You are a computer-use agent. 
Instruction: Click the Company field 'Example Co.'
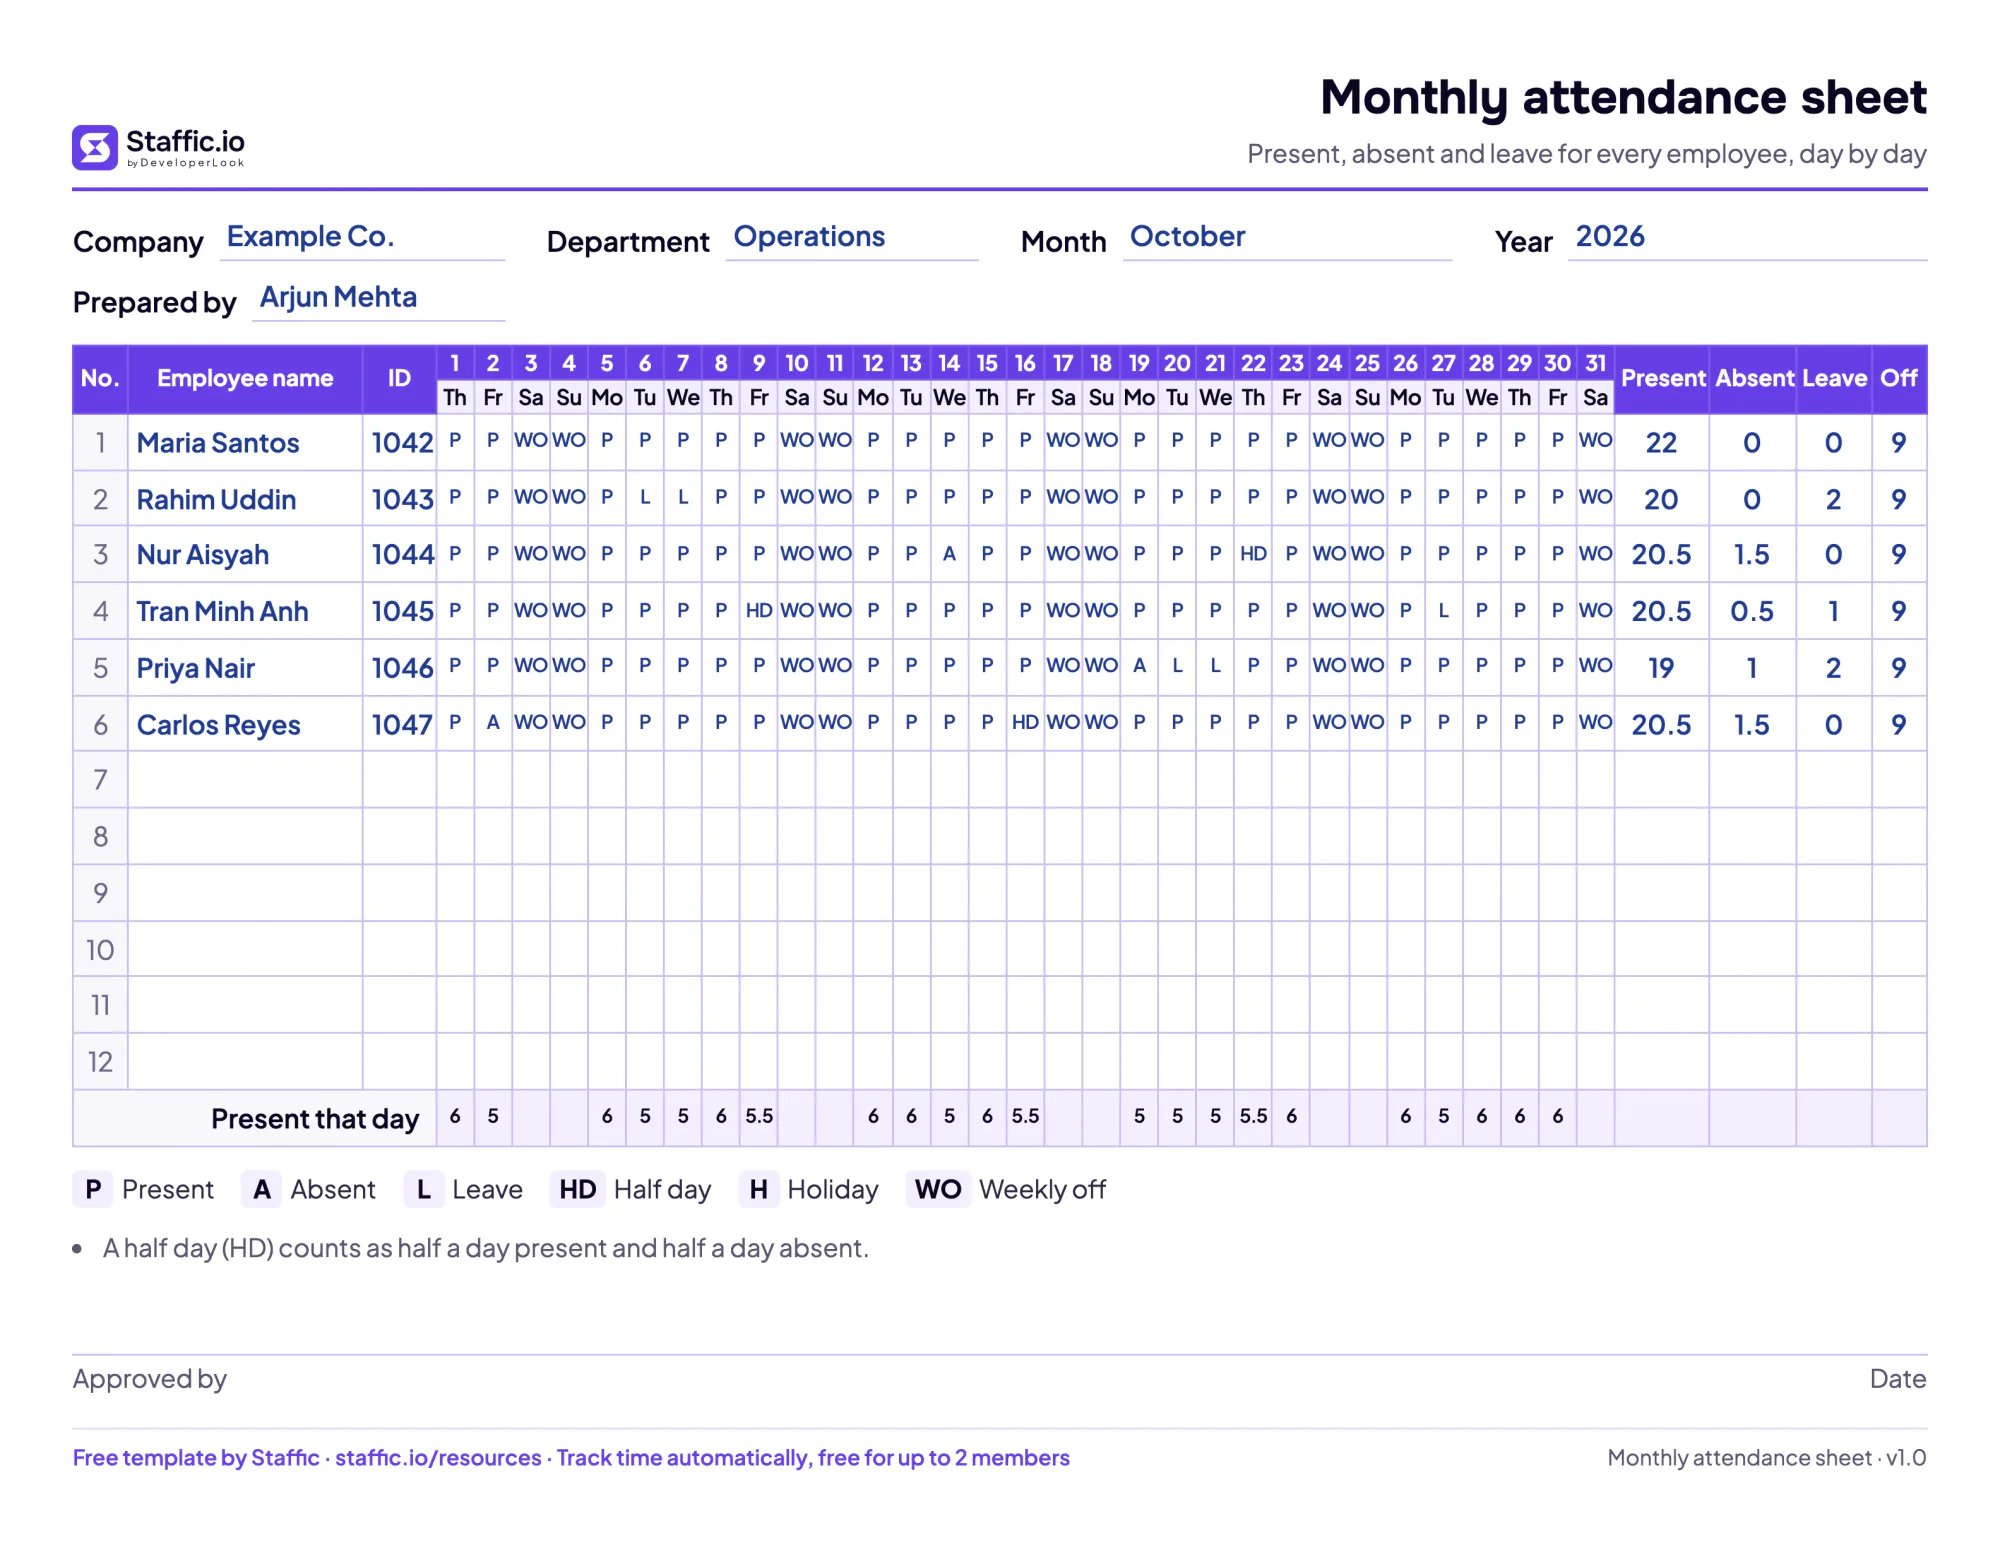pos(362,238)
